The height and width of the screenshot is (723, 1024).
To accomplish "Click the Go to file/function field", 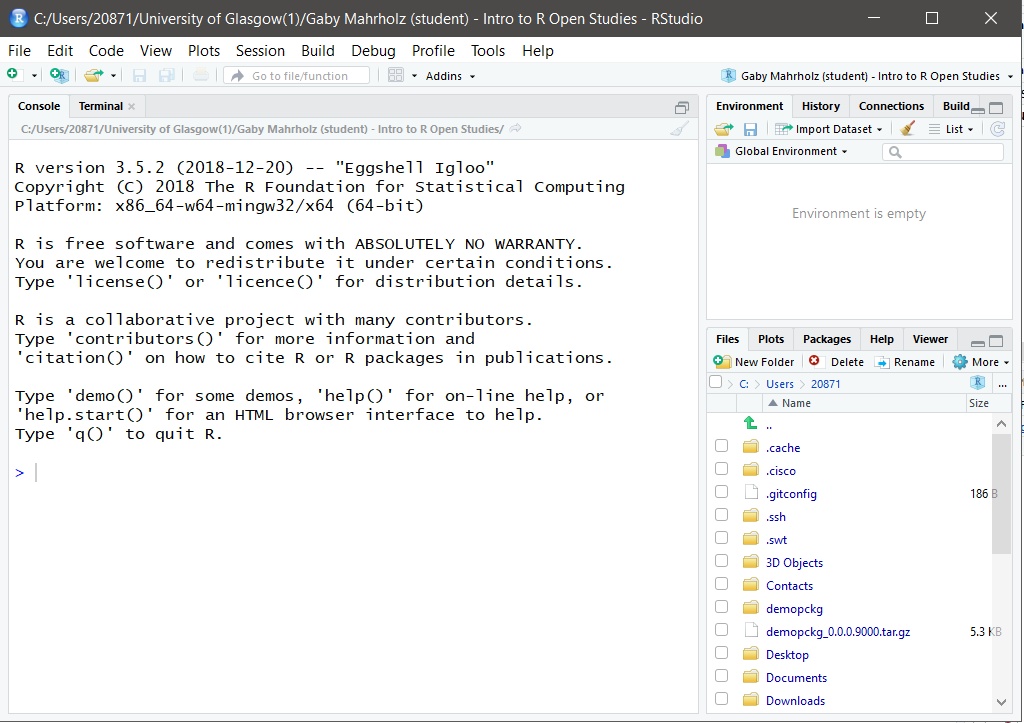I will tap(297, 76).
